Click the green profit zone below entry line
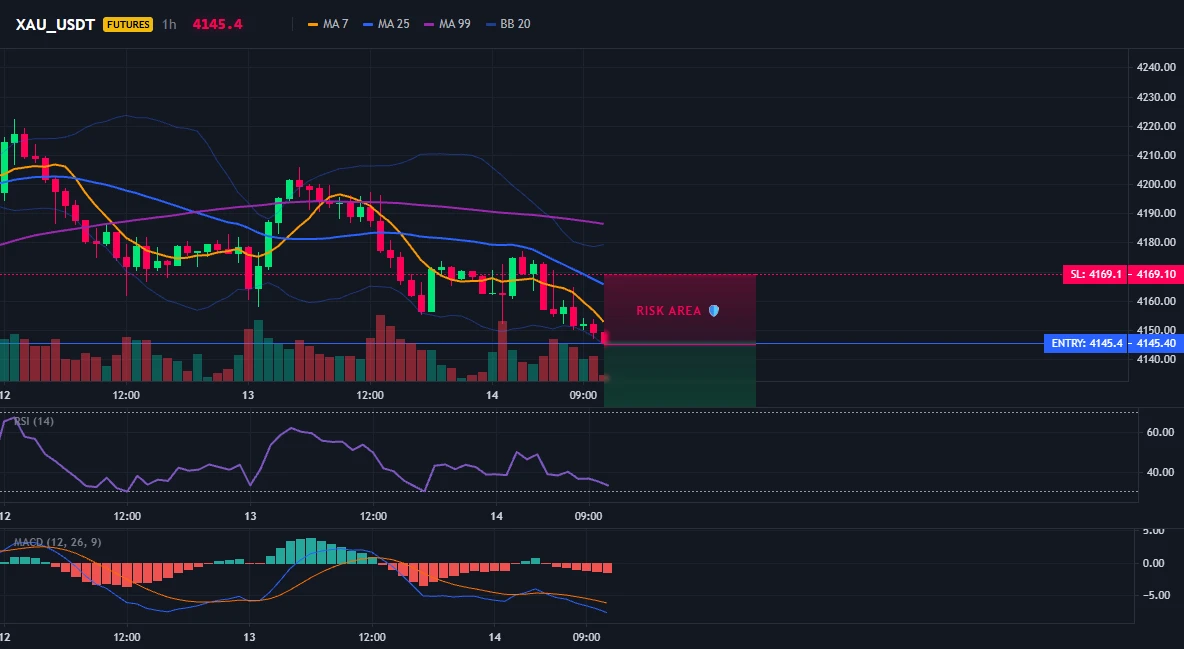The height and width of the screenshot is (649, 1184). click(x=680, y=375)
